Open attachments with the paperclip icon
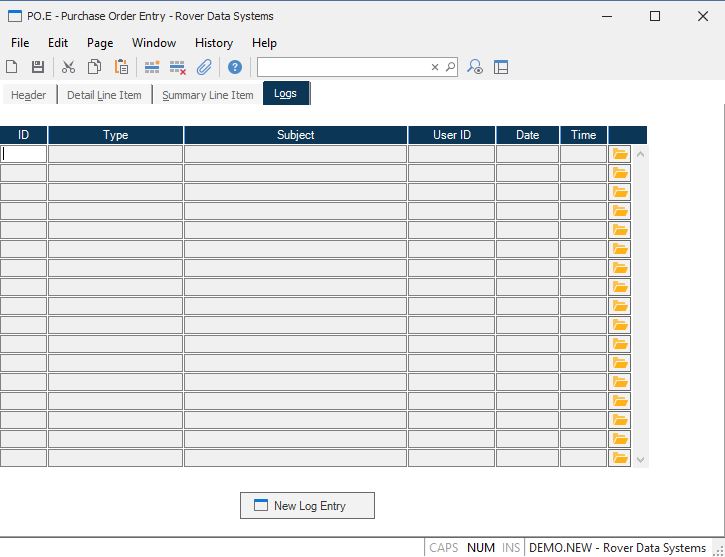Screen dimensions: 725x557 point(204,67)
